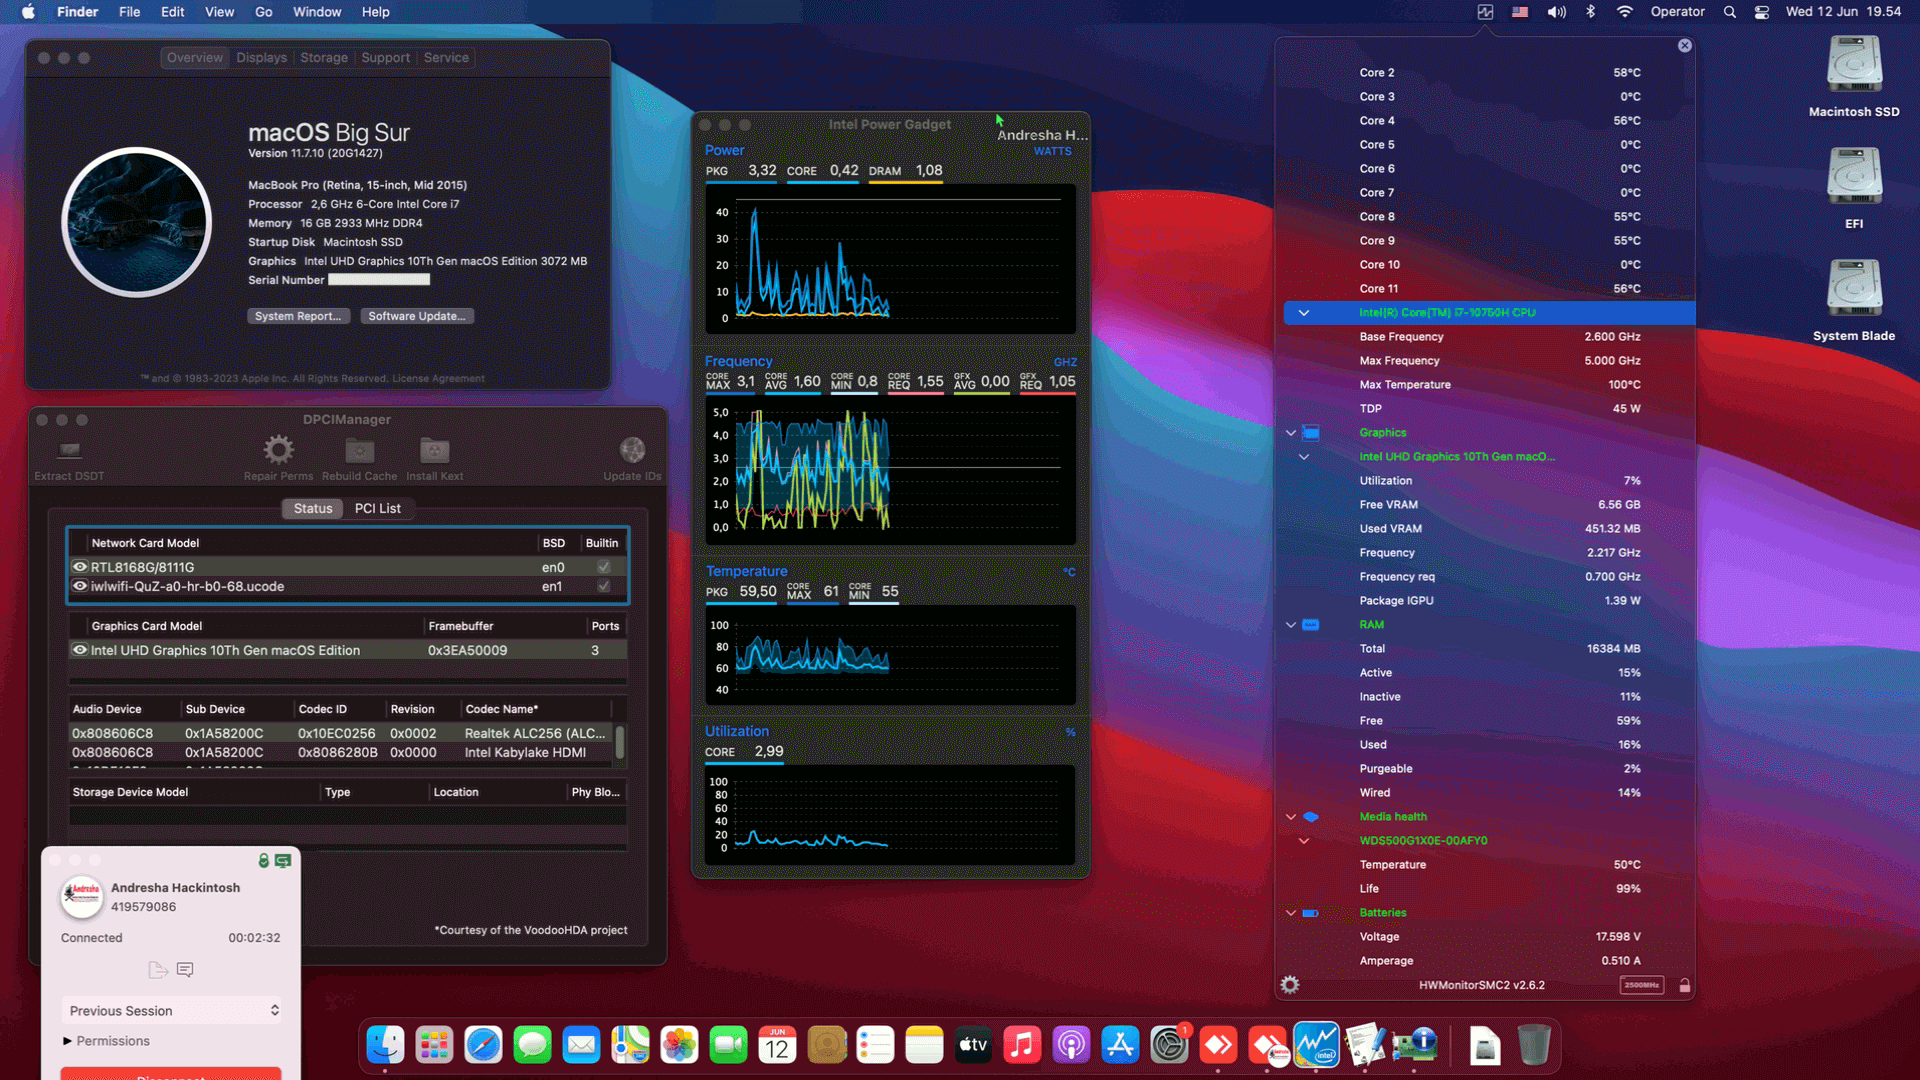
Task: Click the 2500MHz frequency control in HWMonitor
Action: click(1643, 984)
